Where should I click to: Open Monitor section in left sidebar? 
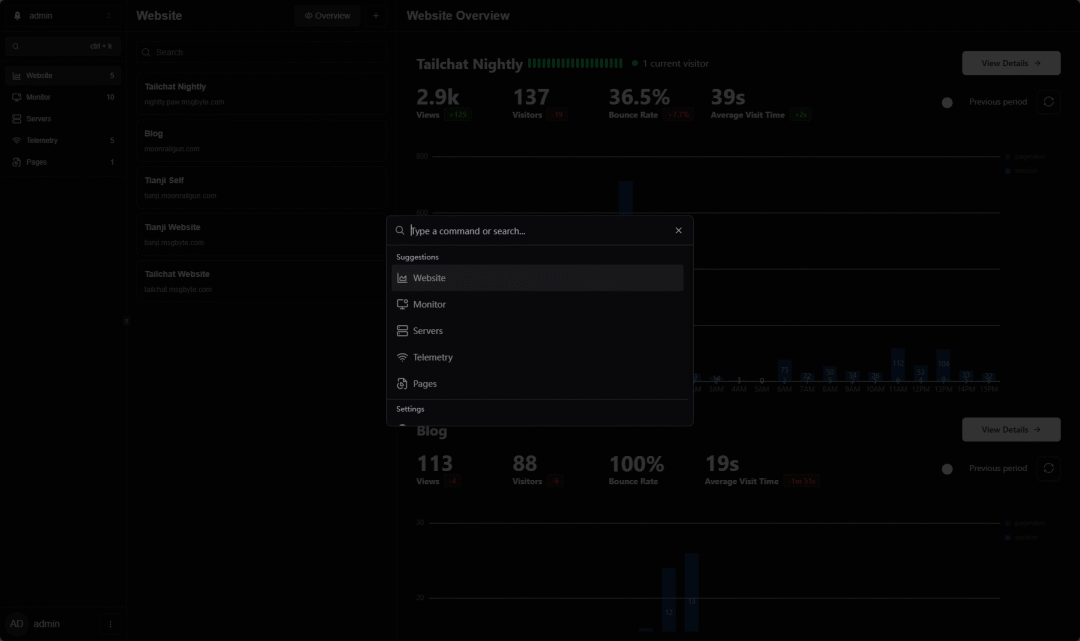(63, 97)
